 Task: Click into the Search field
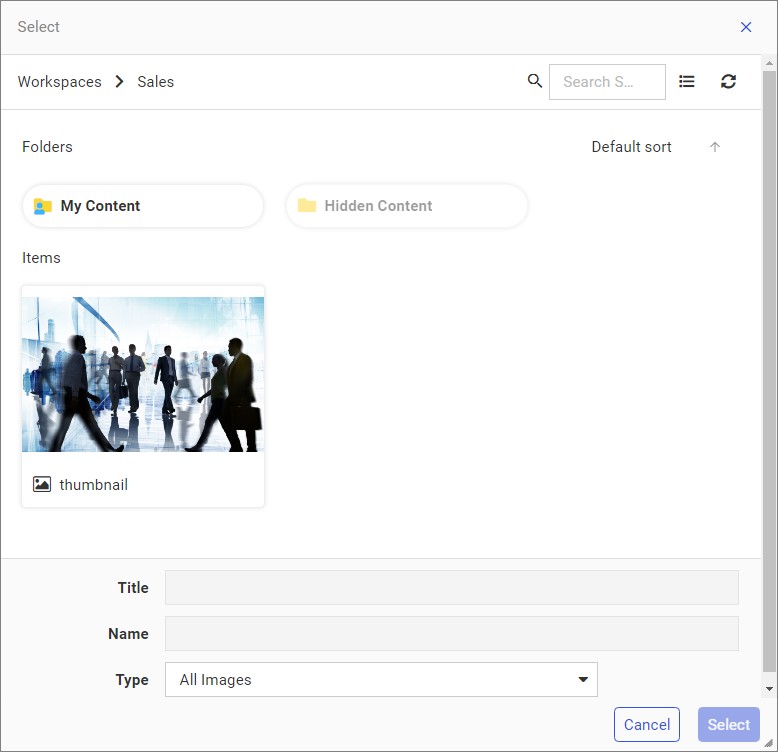[x=607, y=82]
